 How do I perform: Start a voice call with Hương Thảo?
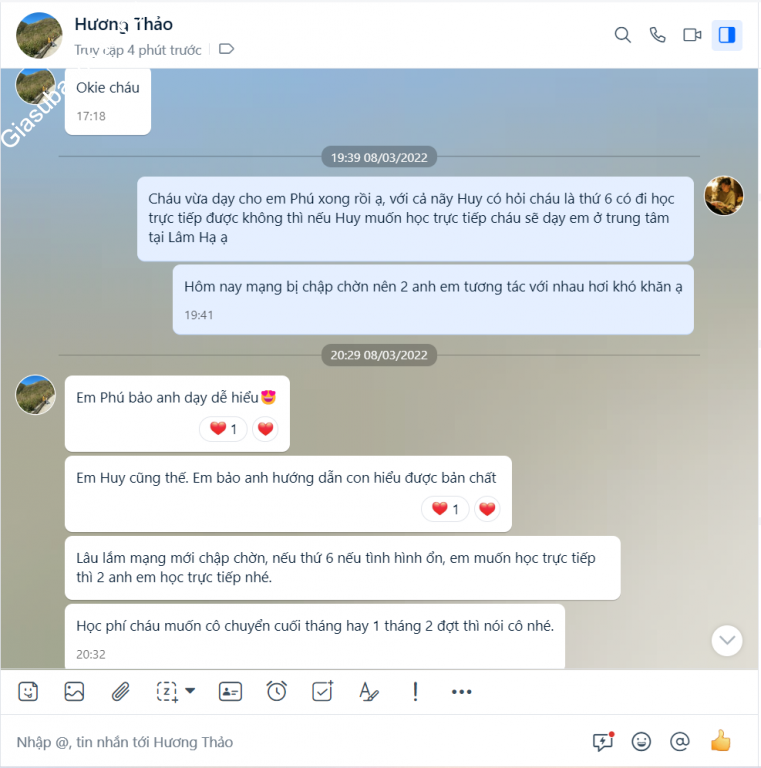(x=657, y=35)
